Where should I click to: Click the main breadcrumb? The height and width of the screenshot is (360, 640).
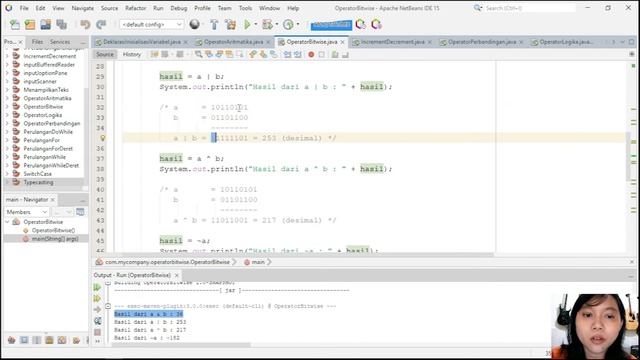tap(258, 262)
